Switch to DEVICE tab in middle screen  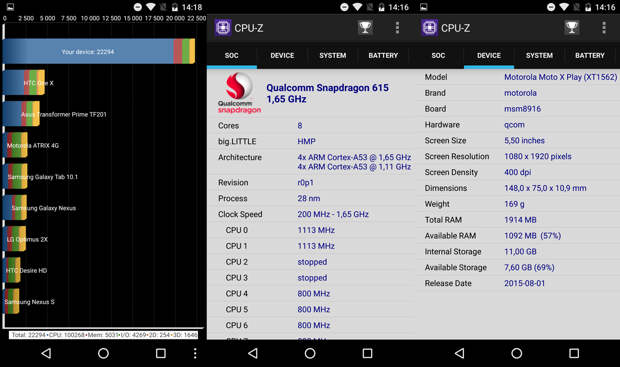point(282,55)
